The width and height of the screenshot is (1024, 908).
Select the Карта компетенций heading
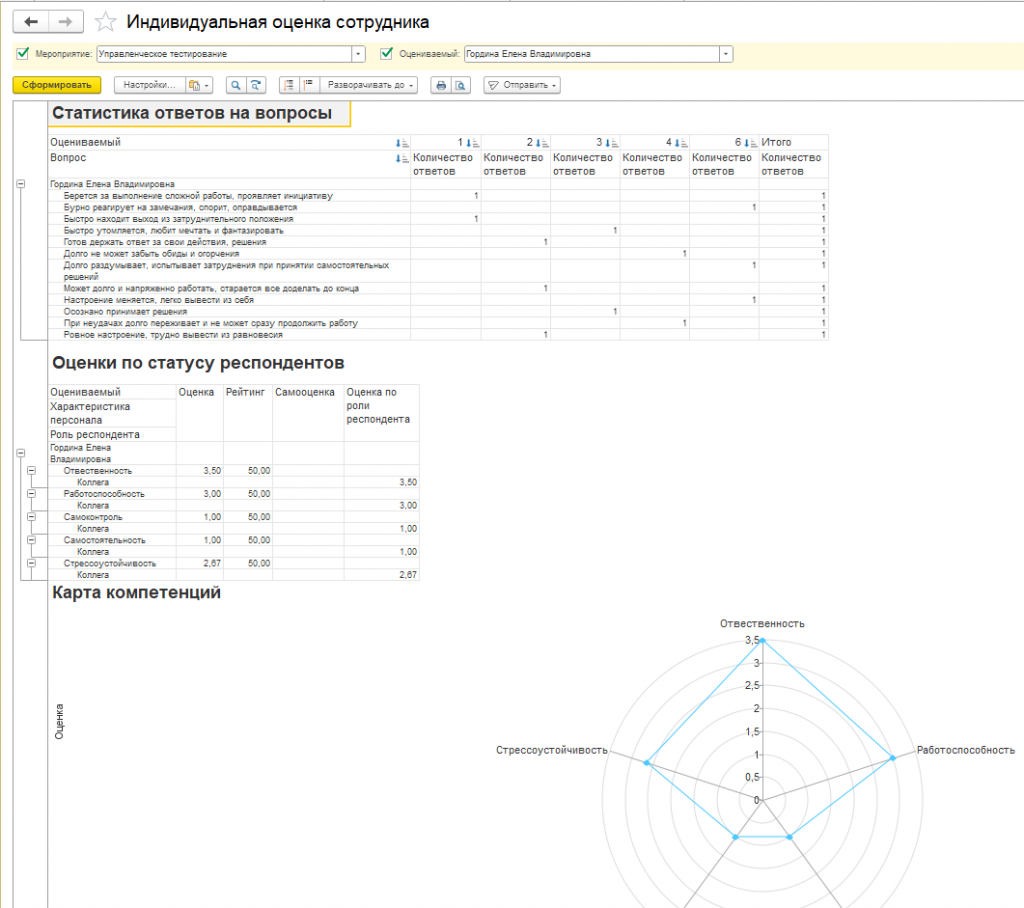136,592
